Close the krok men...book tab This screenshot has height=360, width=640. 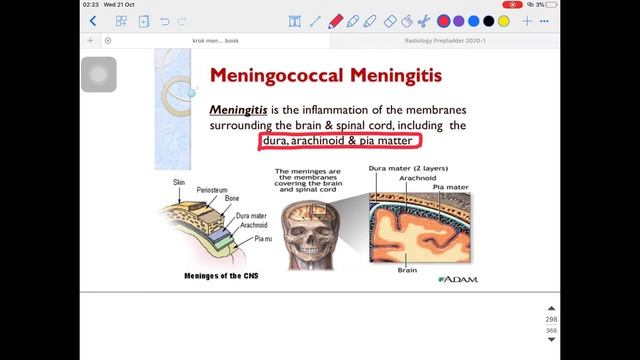[x=108, y=40]
